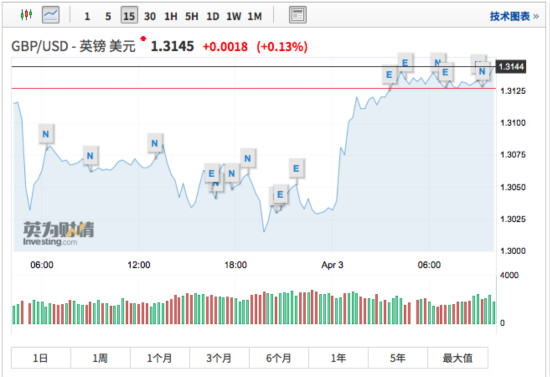Click the N marker near 12:00 peak

(155, 143)
